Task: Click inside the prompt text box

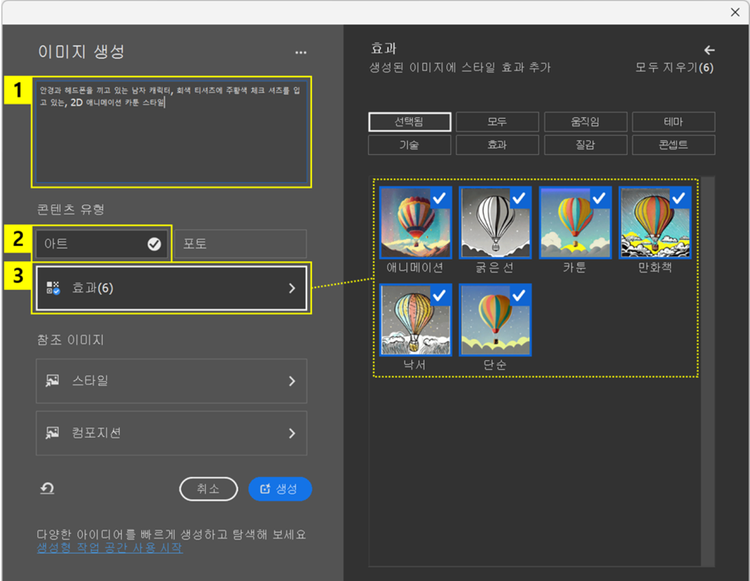Action: click(171, 132)
